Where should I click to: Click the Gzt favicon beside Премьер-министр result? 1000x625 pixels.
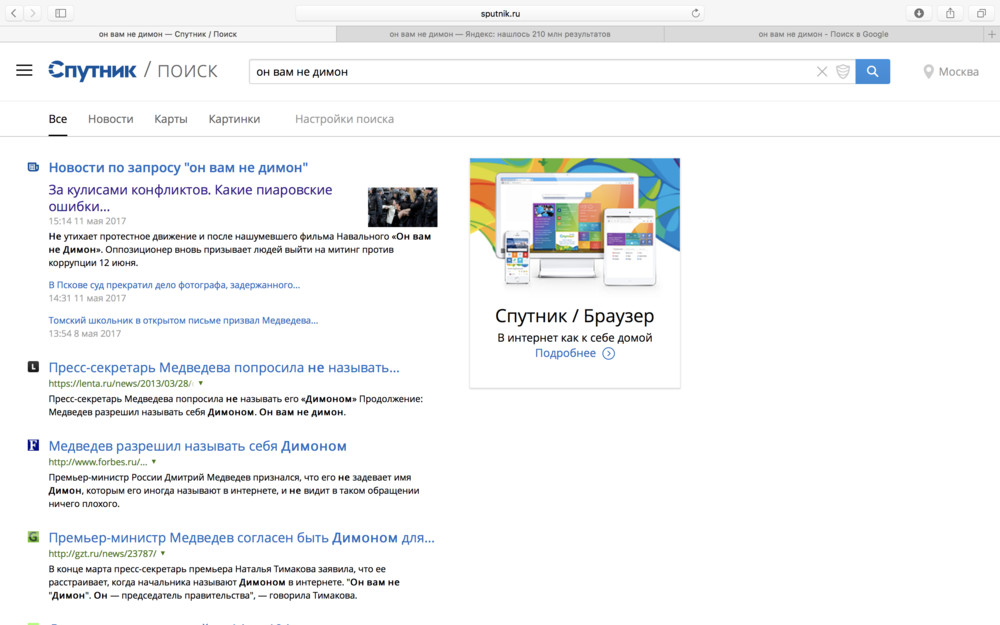coord(33,537)
